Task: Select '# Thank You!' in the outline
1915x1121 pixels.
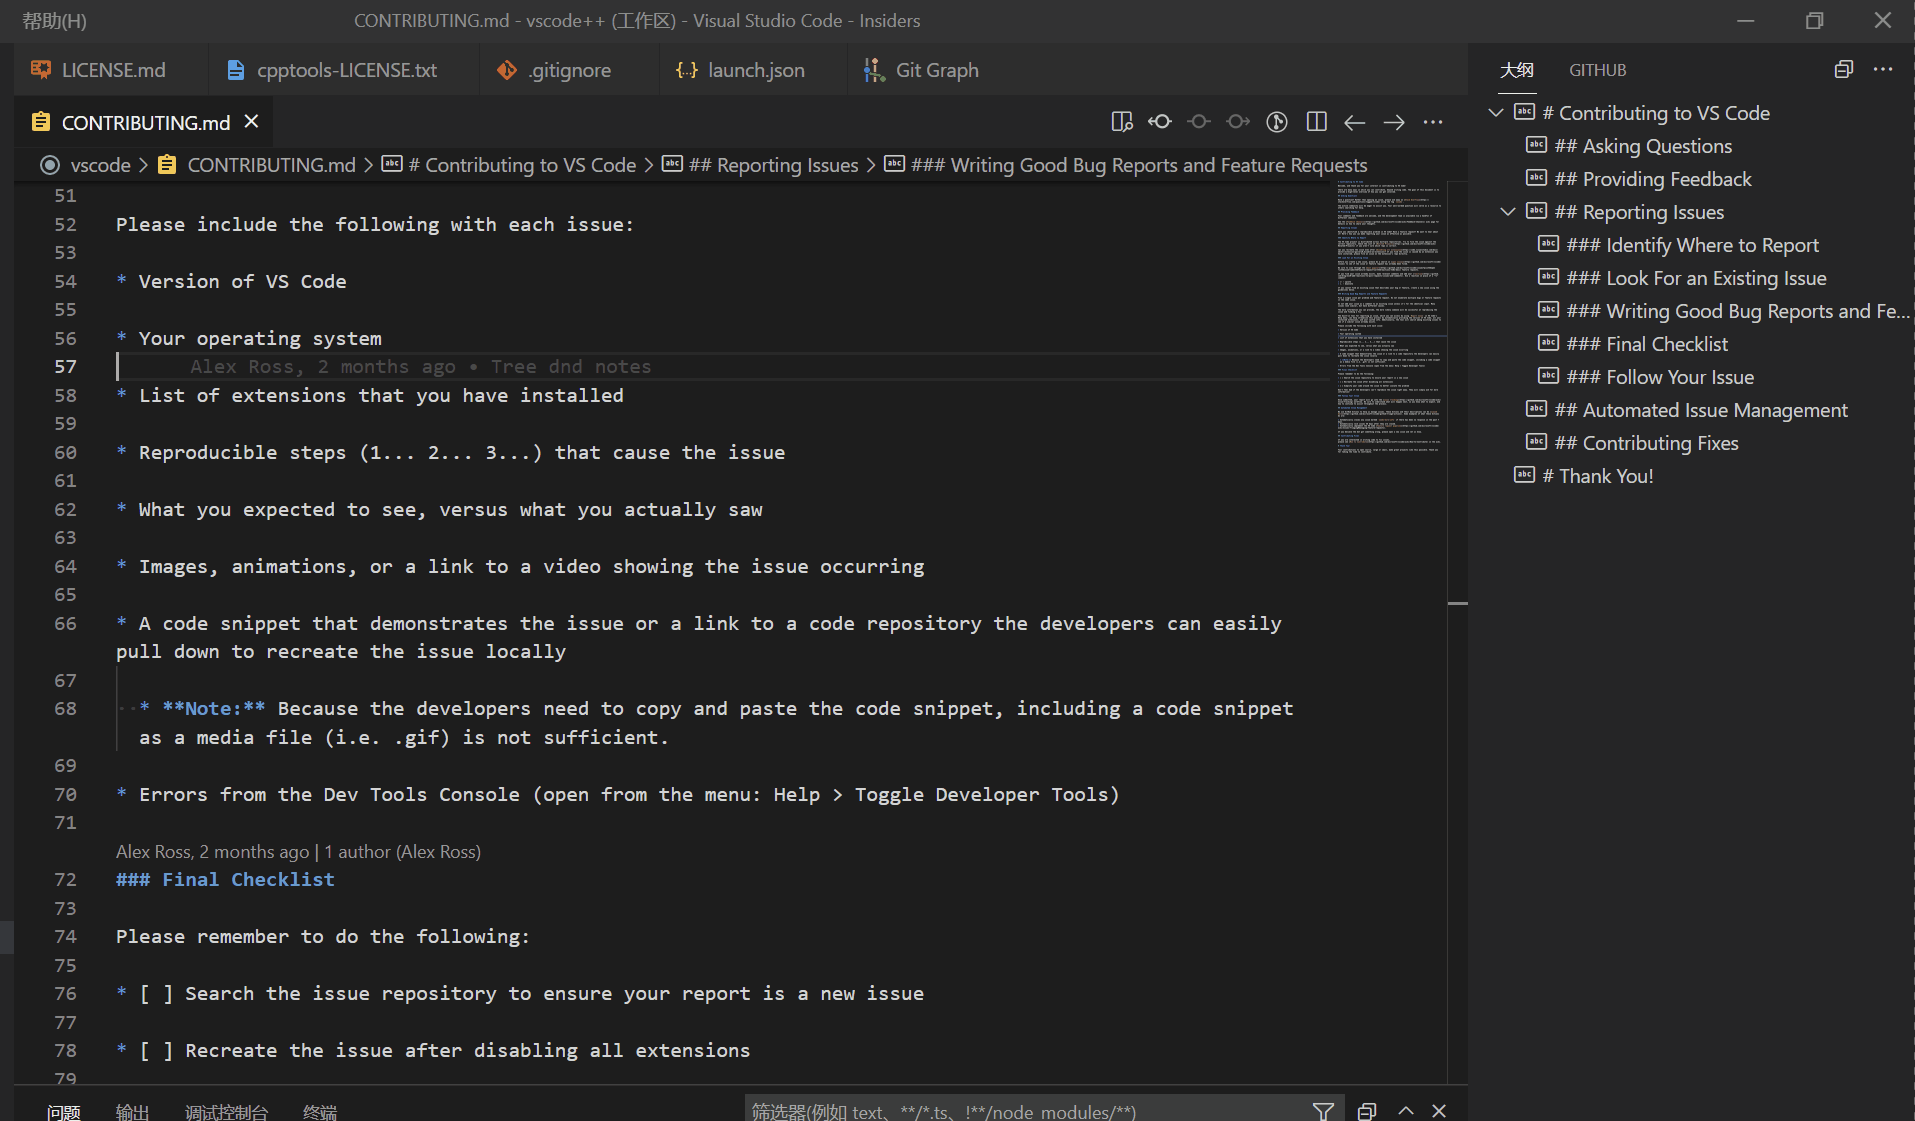Action: tap(1597, 476)
